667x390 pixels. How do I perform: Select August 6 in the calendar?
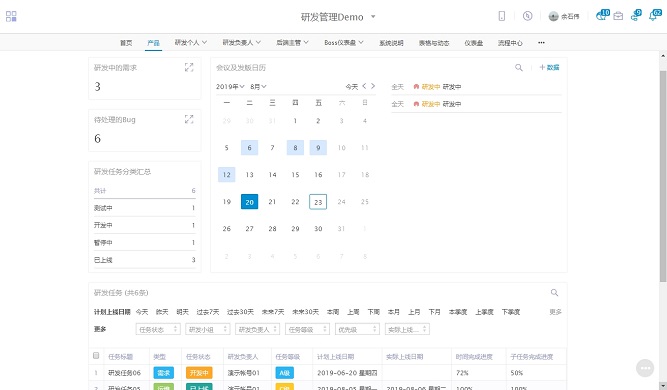pyautogui.click(x=250, y=148)
